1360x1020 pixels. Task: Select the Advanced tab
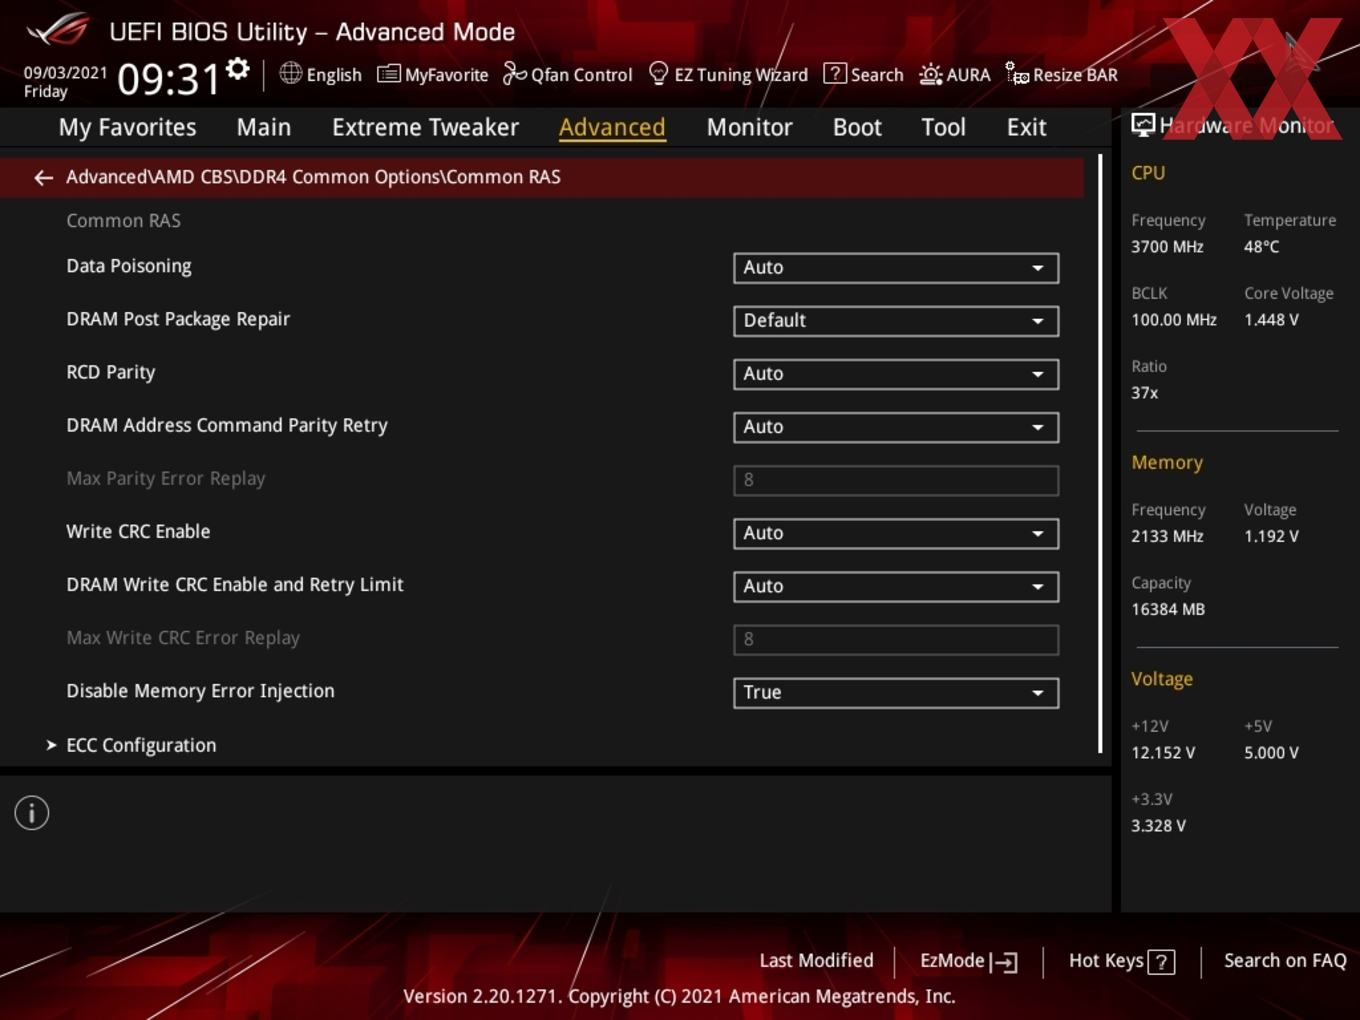612,127
